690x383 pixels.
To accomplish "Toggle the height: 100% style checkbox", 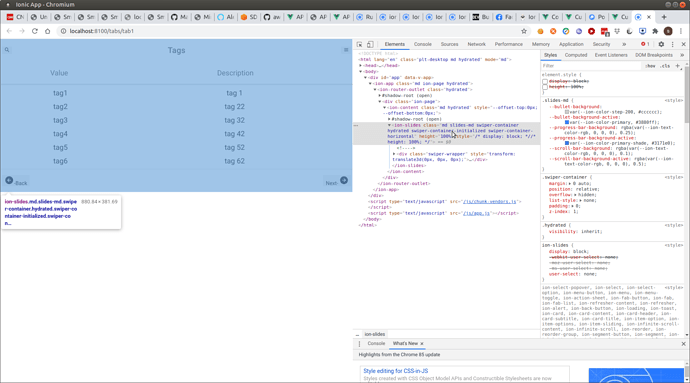I will (x=545, y=87).
